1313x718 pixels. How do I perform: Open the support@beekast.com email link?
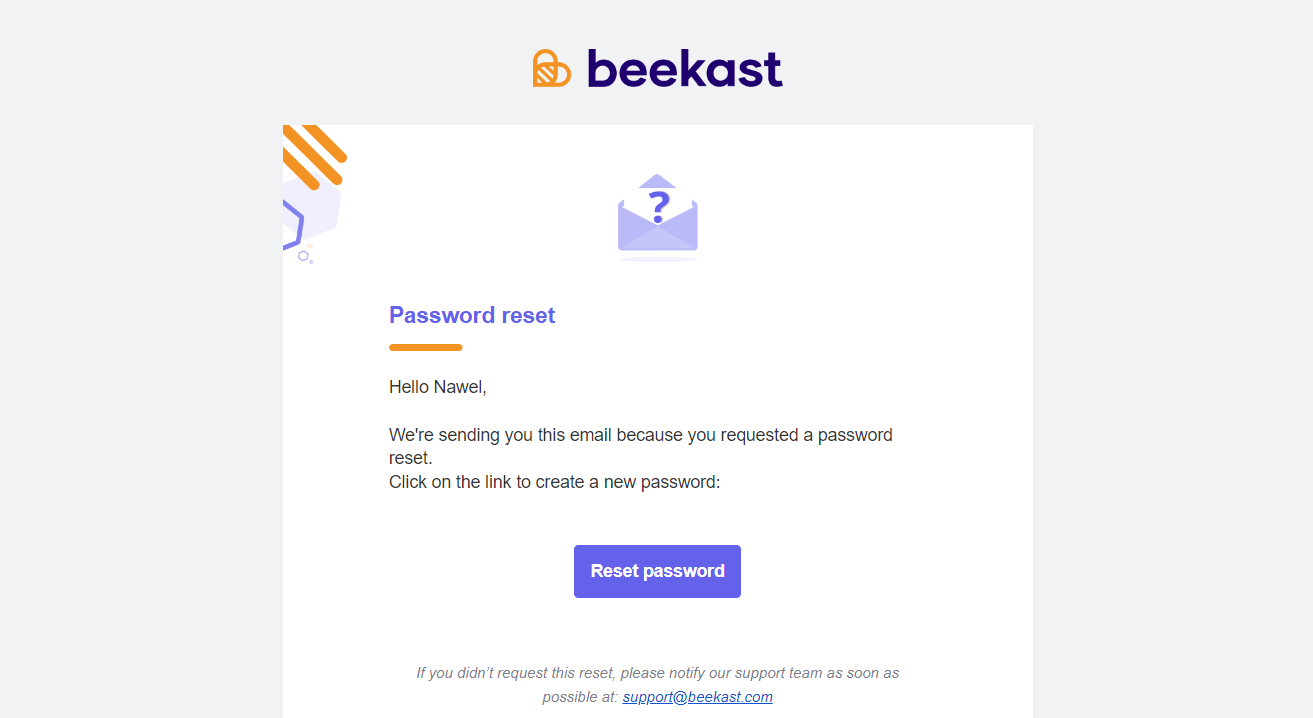pyautogui.click(x=697, y=697)
